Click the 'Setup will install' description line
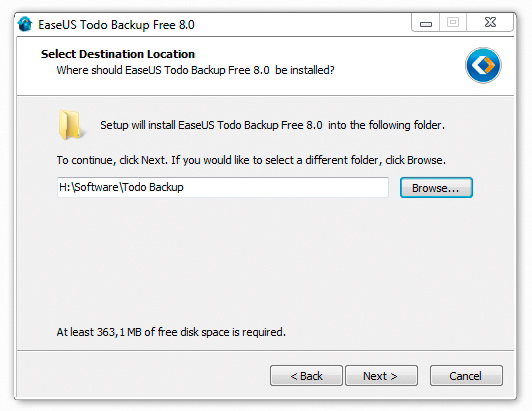The width and height of the screenshot is (532, 411). (x=272, y=125)
